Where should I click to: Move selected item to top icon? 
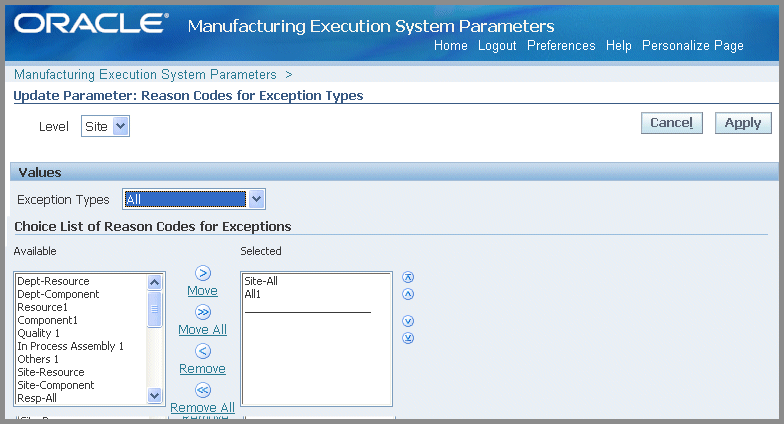[x=408, y=277]
